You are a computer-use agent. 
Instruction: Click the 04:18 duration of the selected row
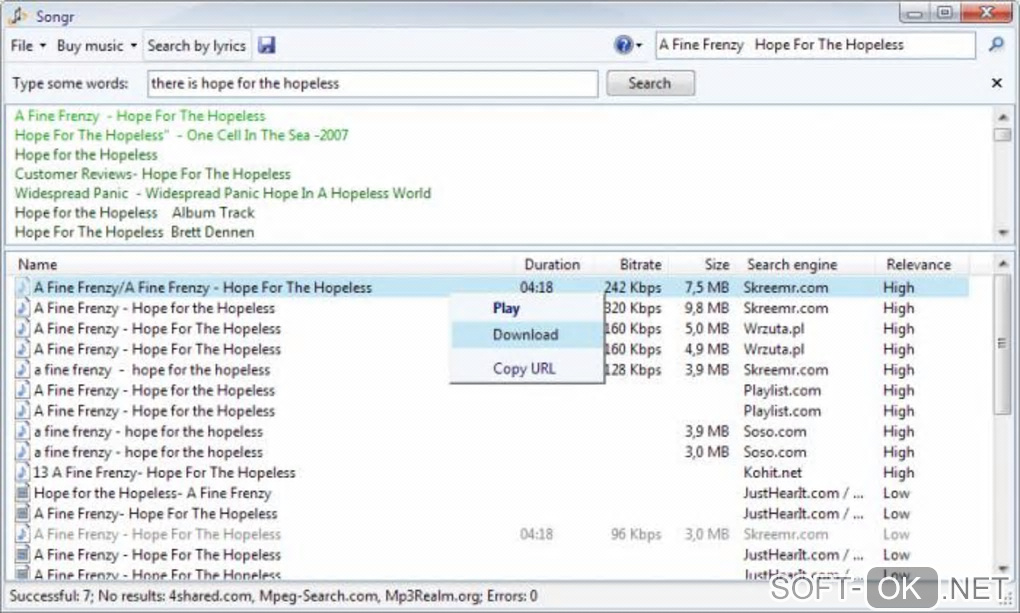click(x=536, y=287)
